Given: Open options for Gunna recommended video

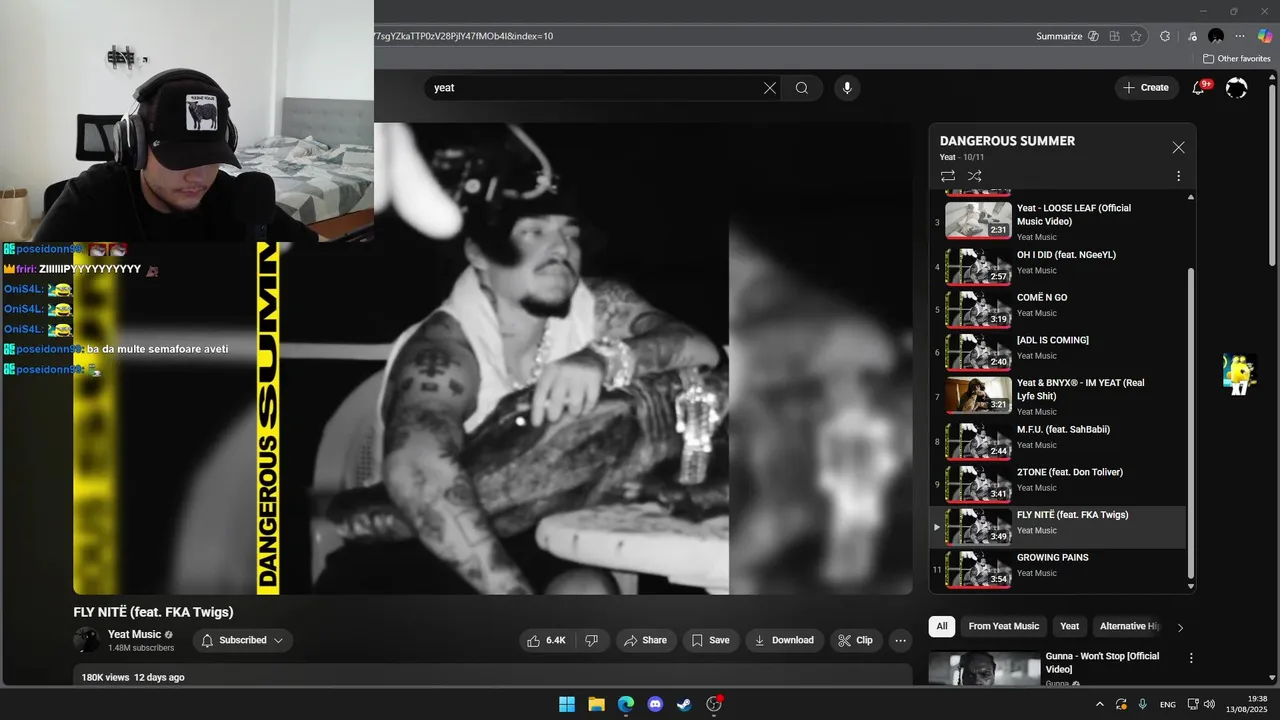Looking at the screenshot, I should pyautogui.click(x=1191, y=658).
